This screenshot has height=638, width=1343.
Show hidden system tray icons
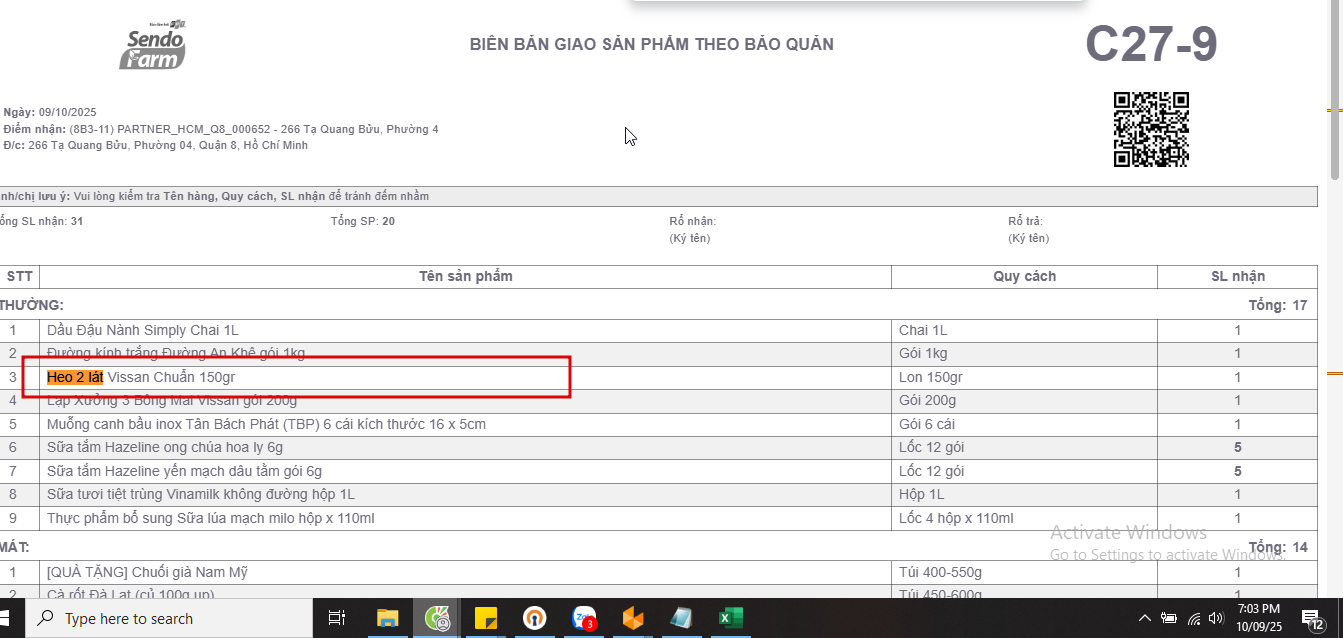point(1145,619)
